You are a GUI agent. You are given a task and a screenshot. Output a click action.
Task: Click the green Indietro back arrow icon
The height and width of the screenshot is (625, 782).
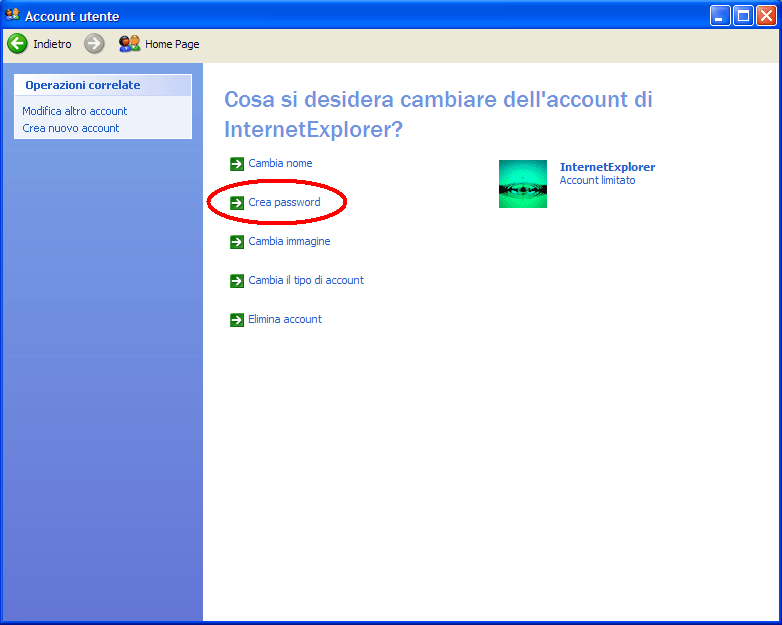(17, 44)
